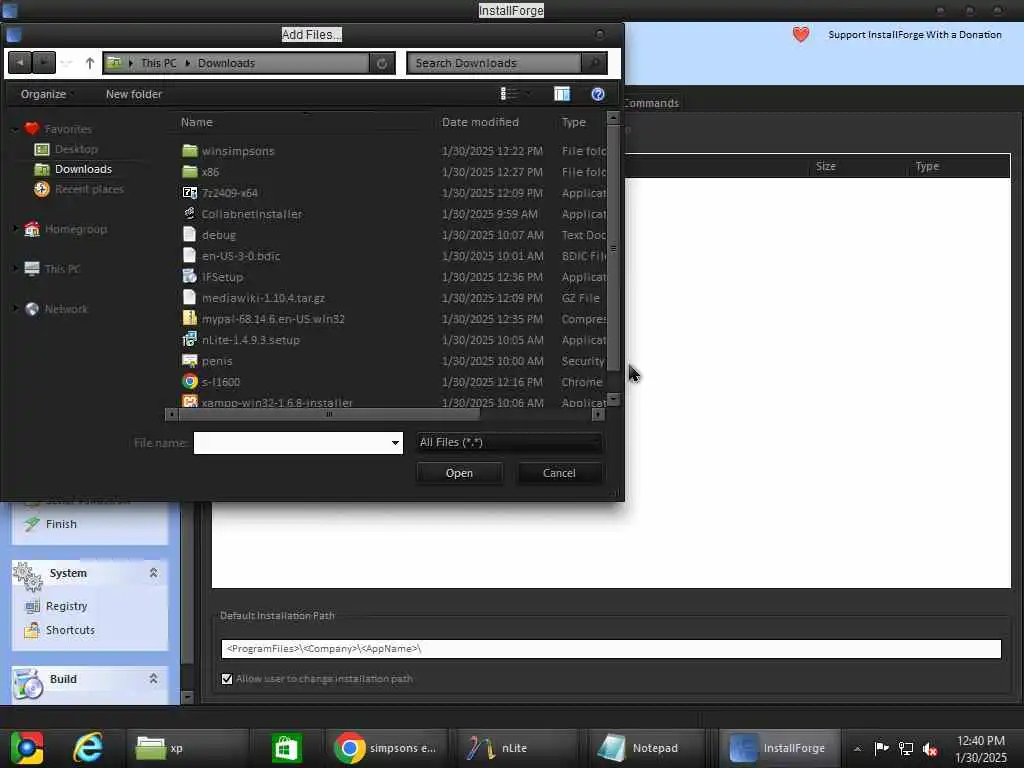Expand the This PC tree node

(x=16, y=268)
